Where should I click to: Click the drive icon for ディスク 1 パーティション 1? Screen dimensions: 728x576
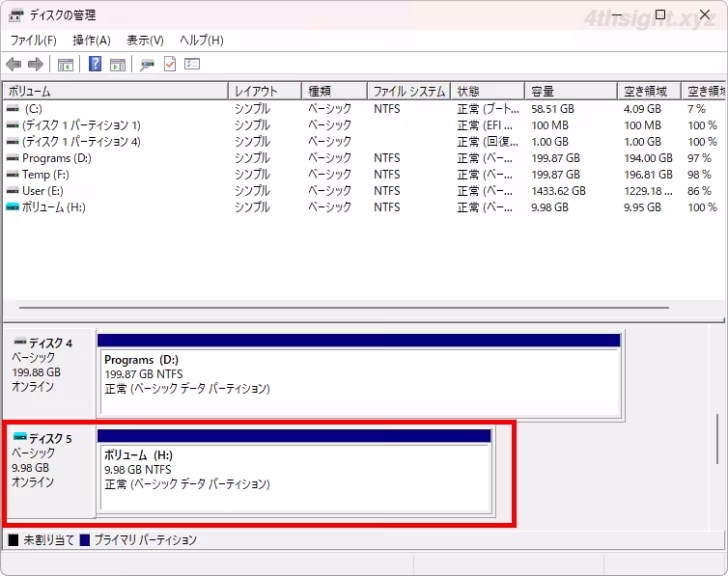pyautogui.click(x=13, y=125)
